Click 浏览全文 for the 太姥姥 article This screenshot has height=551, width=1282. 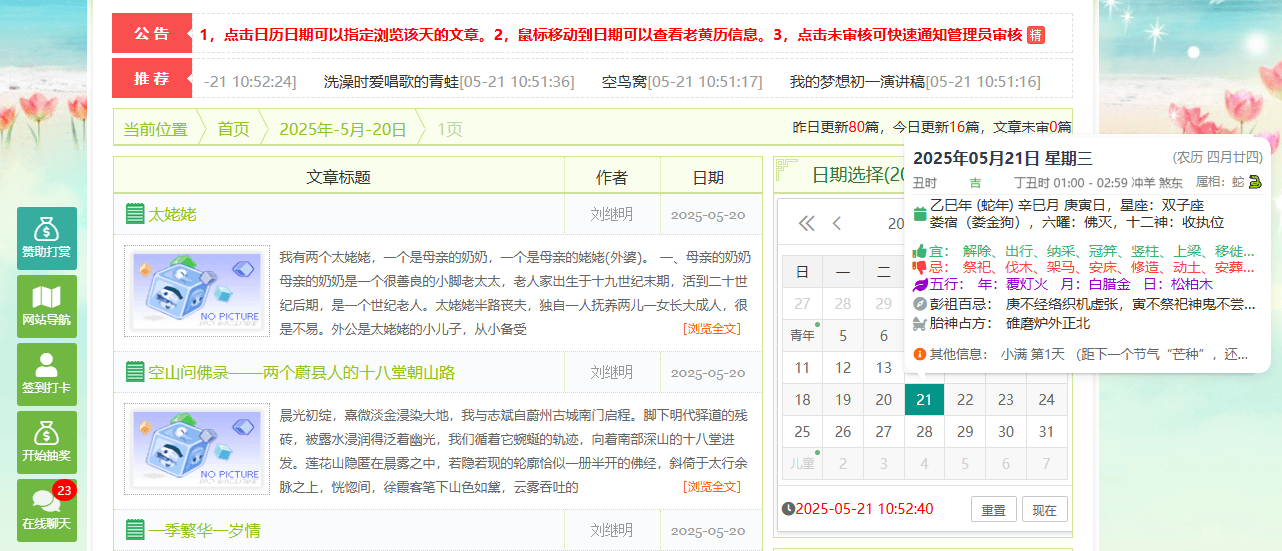point(712,328)
